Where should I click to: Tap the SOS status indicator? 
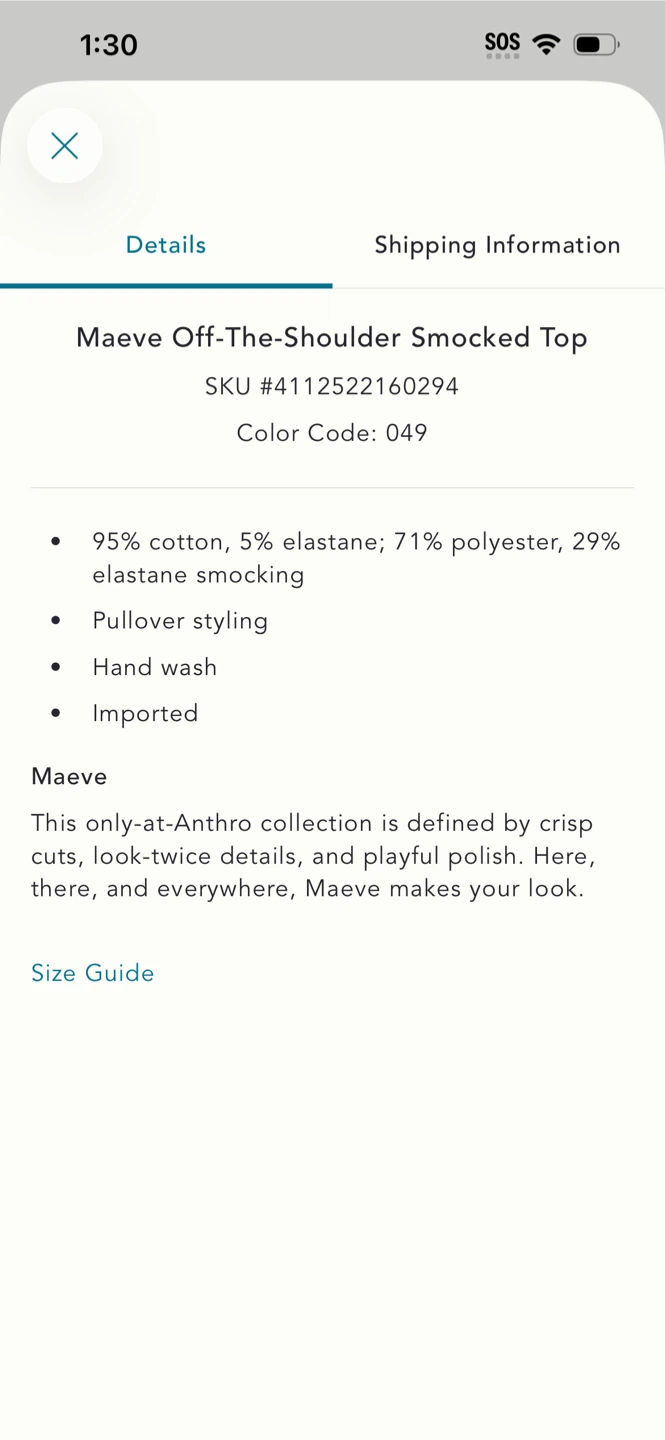[502, 44]
